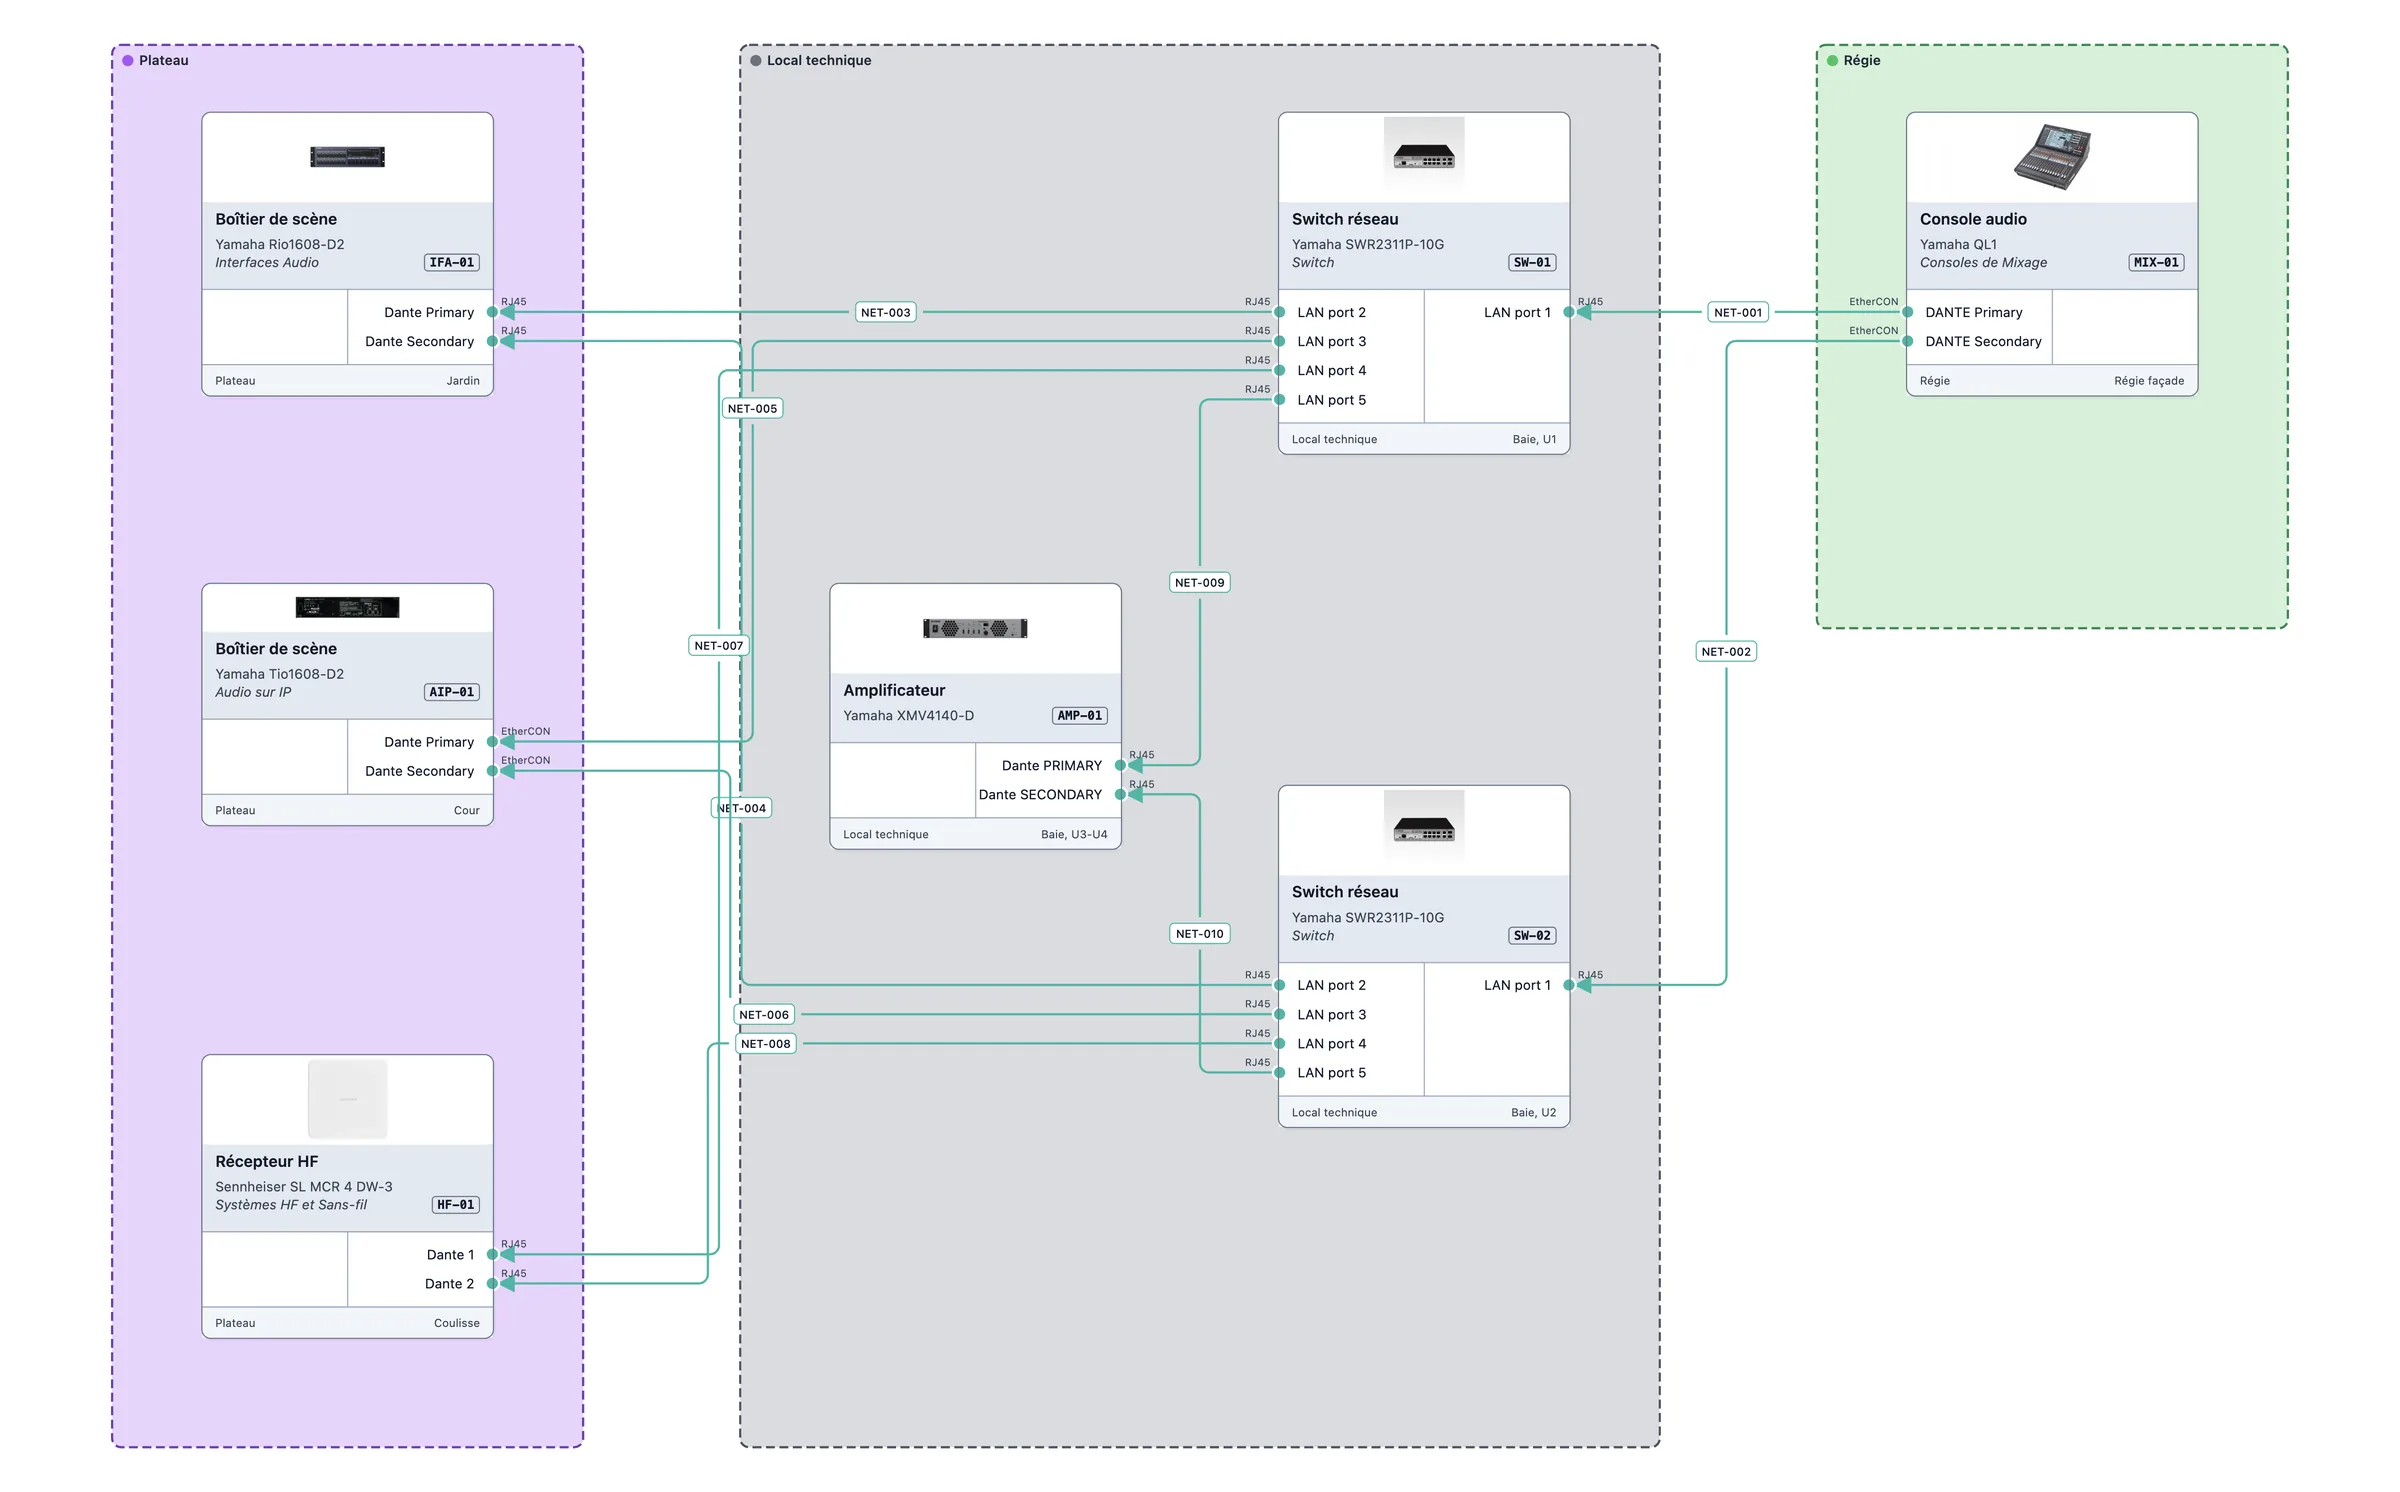This screenshot has width=2400, height=1492.
Task: Click the MIX-01 device ID badge
Action: point(2156,262)
